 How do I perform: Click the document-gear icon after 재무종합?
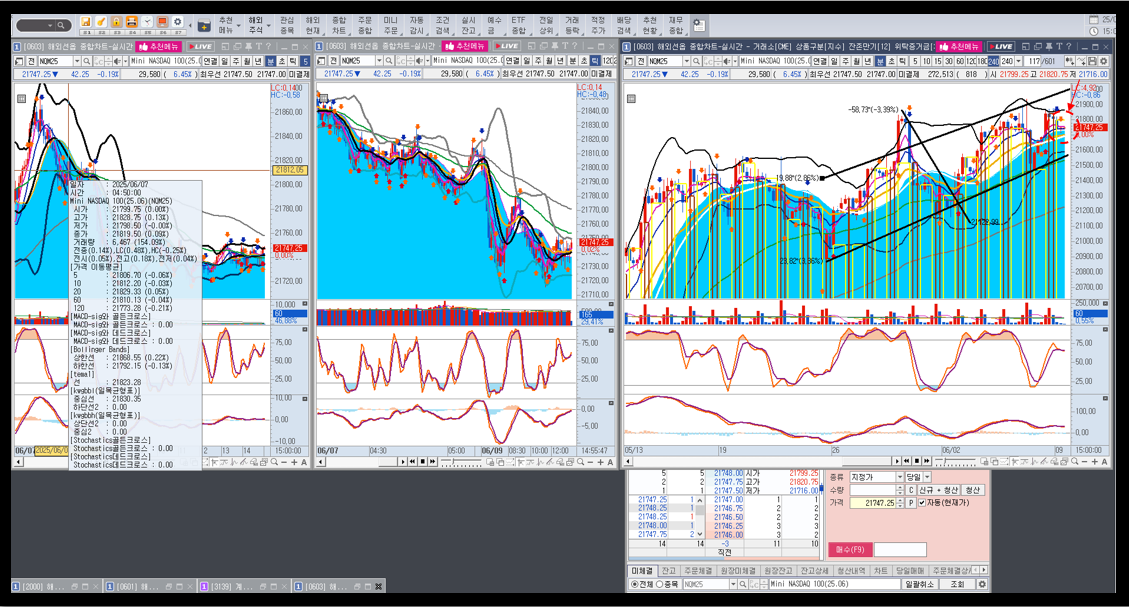(x=698, y=26)
